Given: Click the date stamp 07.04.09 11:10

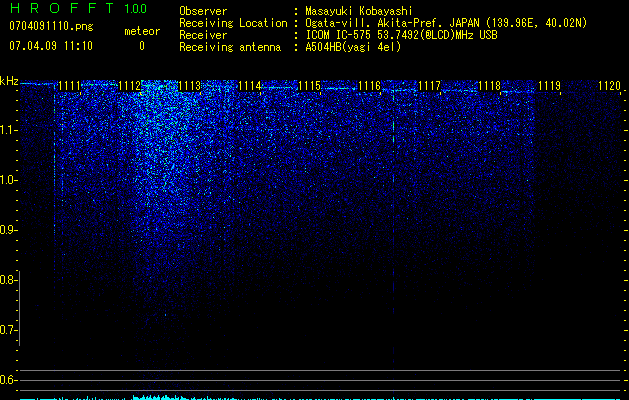Looking at the screenshot, I should click(x=51, y=46).
